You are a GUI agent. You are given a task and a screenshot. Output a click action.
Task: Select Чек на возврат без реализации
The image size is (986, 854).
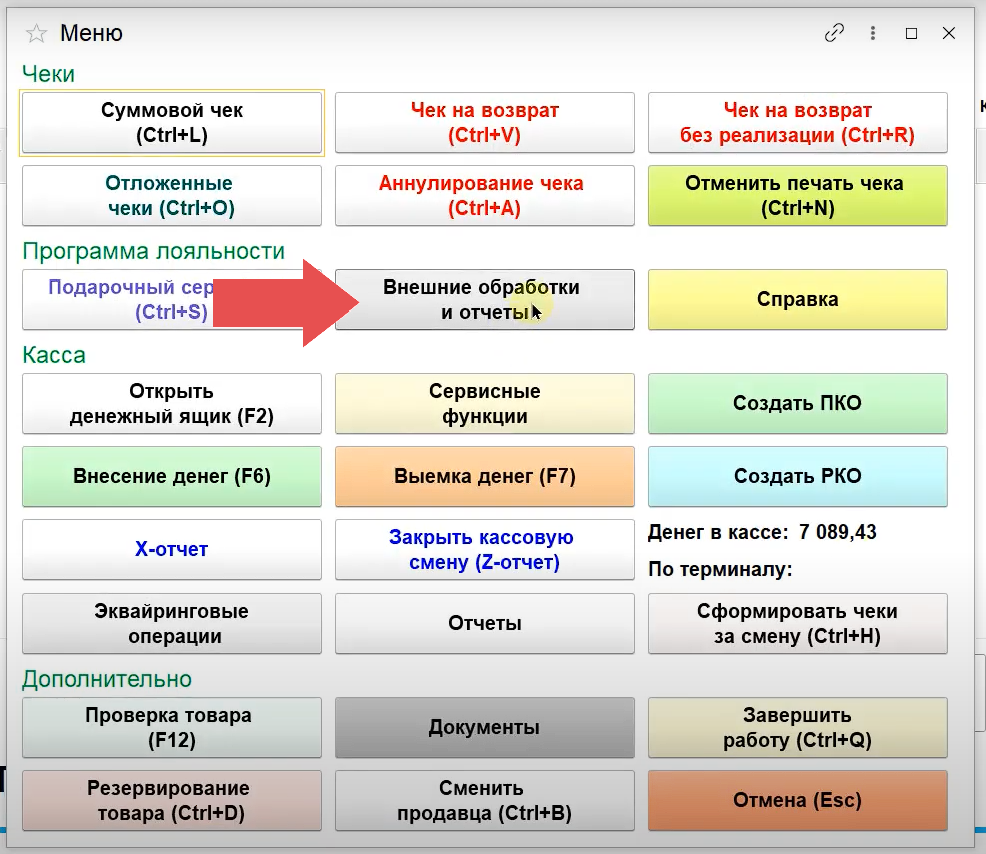[x=797, y=123]
